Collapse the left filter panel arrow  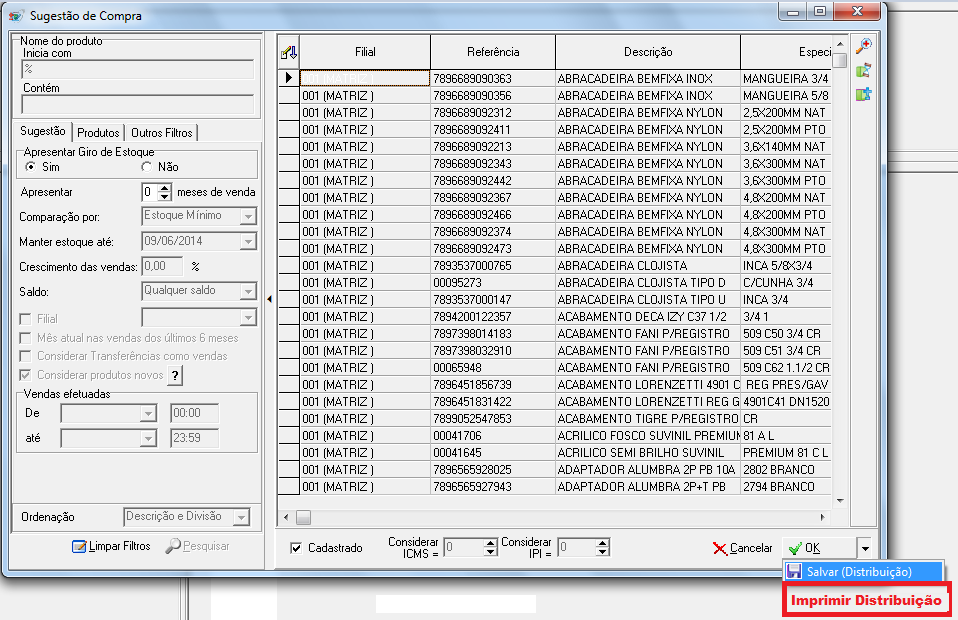pos(269,299)
